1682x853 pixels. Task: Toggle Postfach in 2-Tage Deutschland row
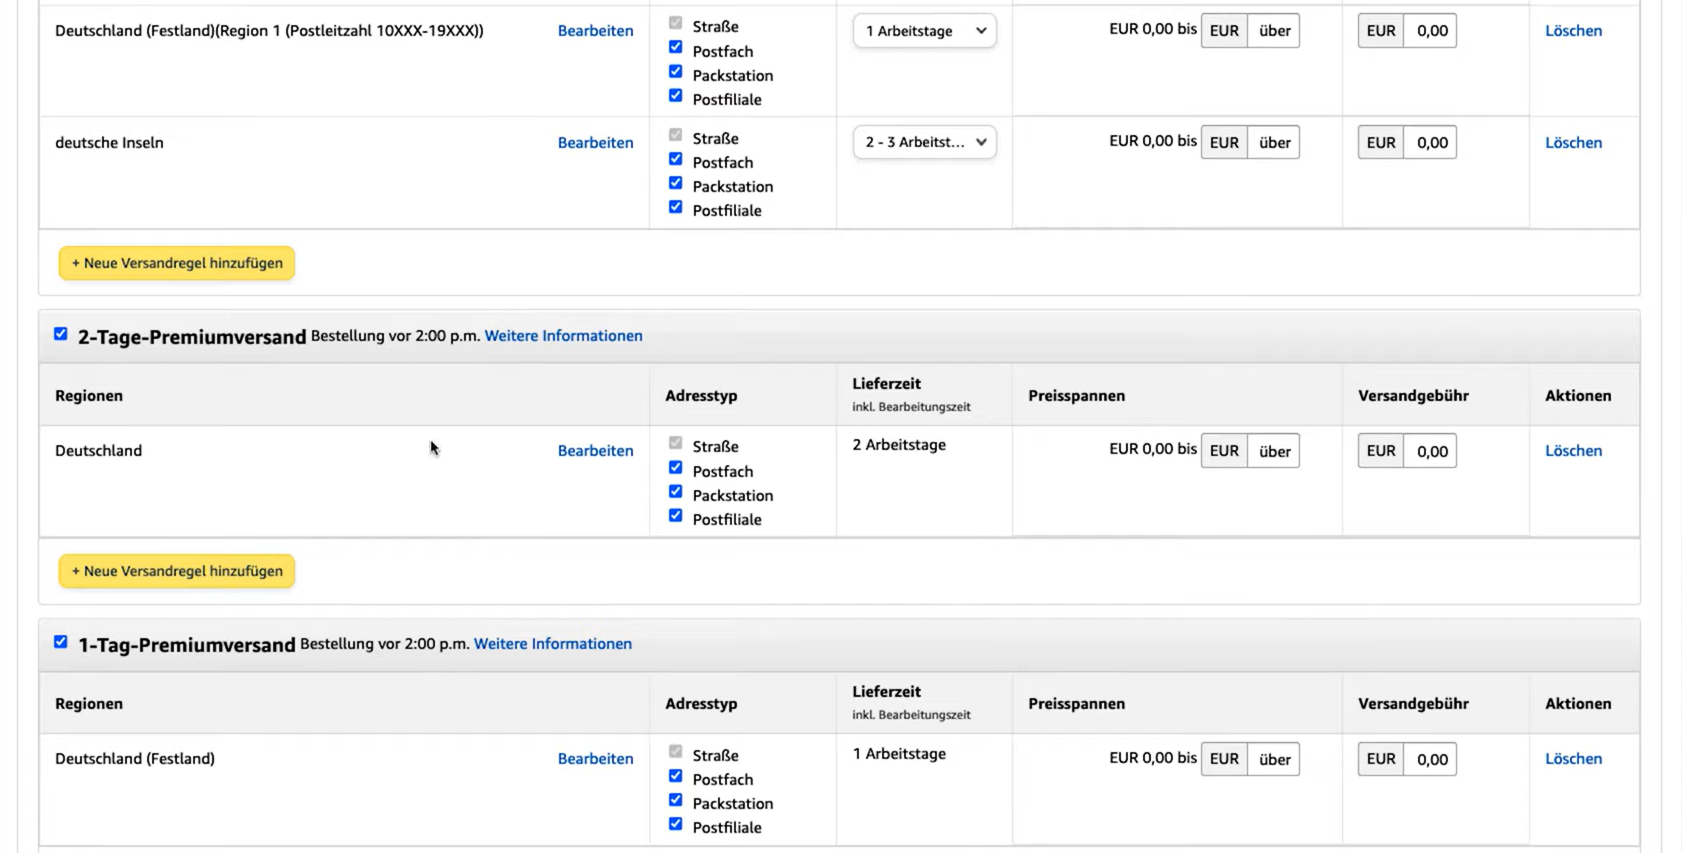676,468
